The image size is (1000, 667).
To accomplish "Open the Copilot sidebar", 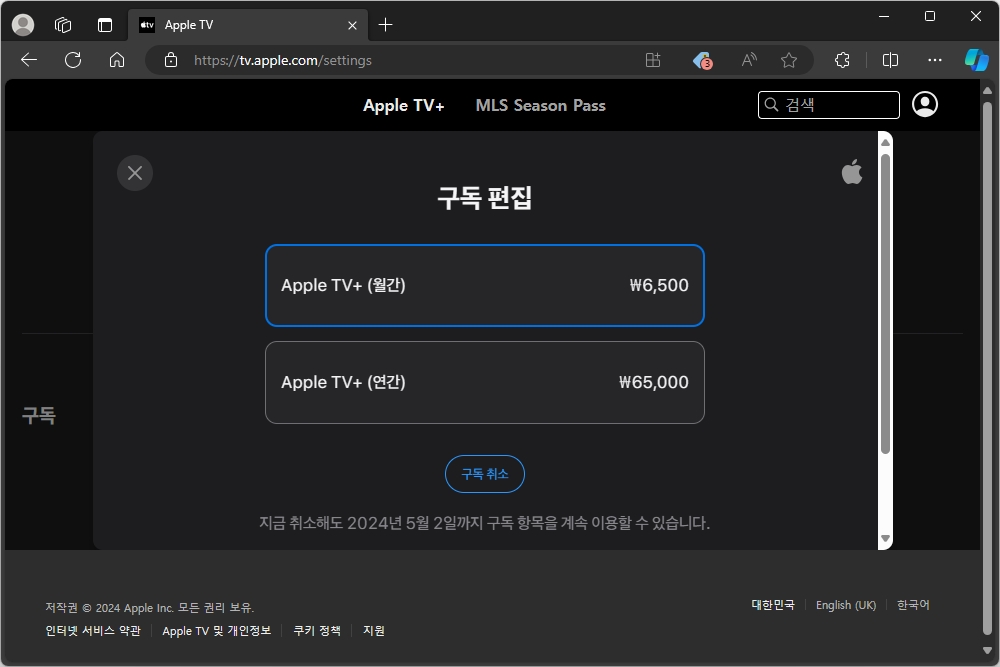I will pos(976,60).
